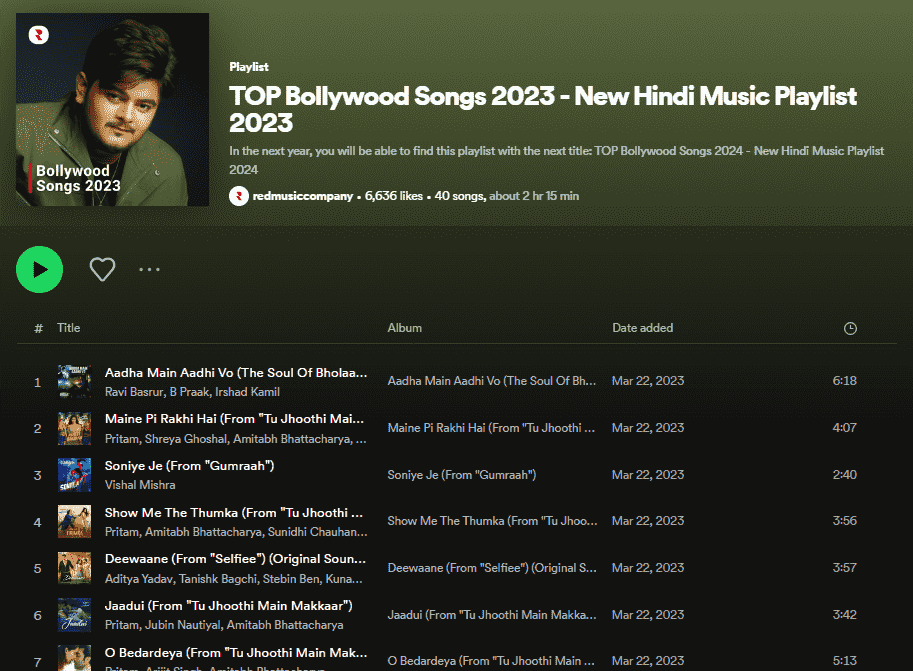Click the Album column header
This screenshot has width=913, height=671.
(405, 328)
